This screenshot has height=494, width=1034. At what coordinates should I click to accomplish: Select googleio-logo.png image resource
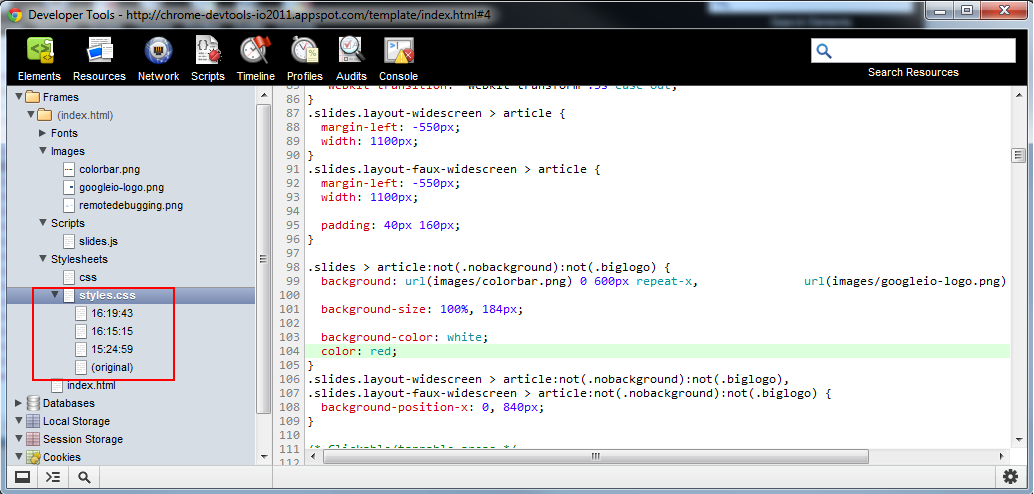click(113, 187)
